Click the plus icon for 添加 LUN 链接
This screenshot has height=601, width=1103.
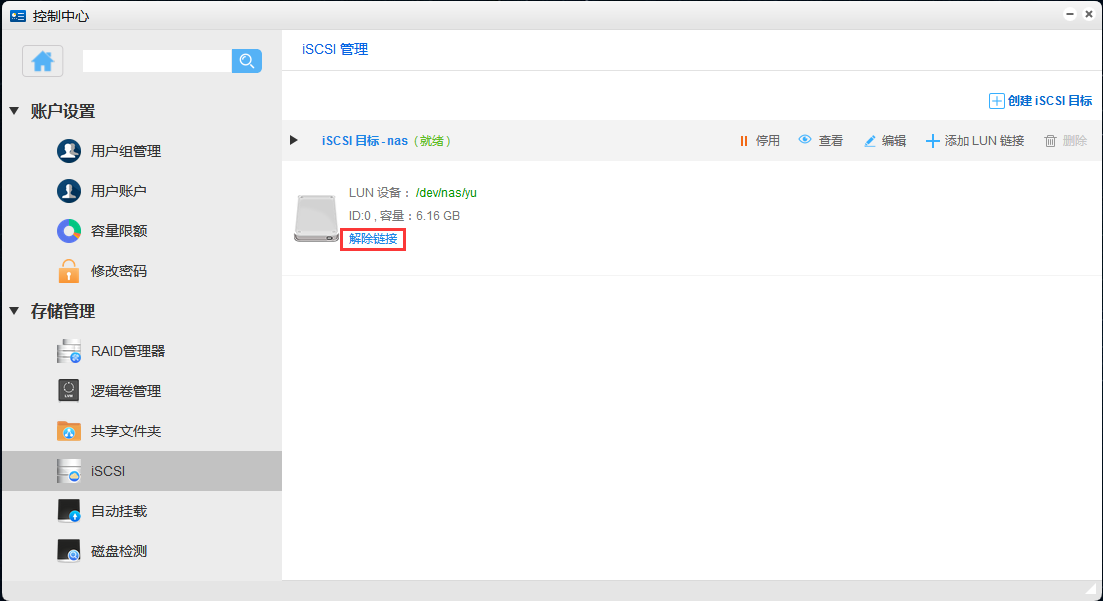(x=932, y=141)
